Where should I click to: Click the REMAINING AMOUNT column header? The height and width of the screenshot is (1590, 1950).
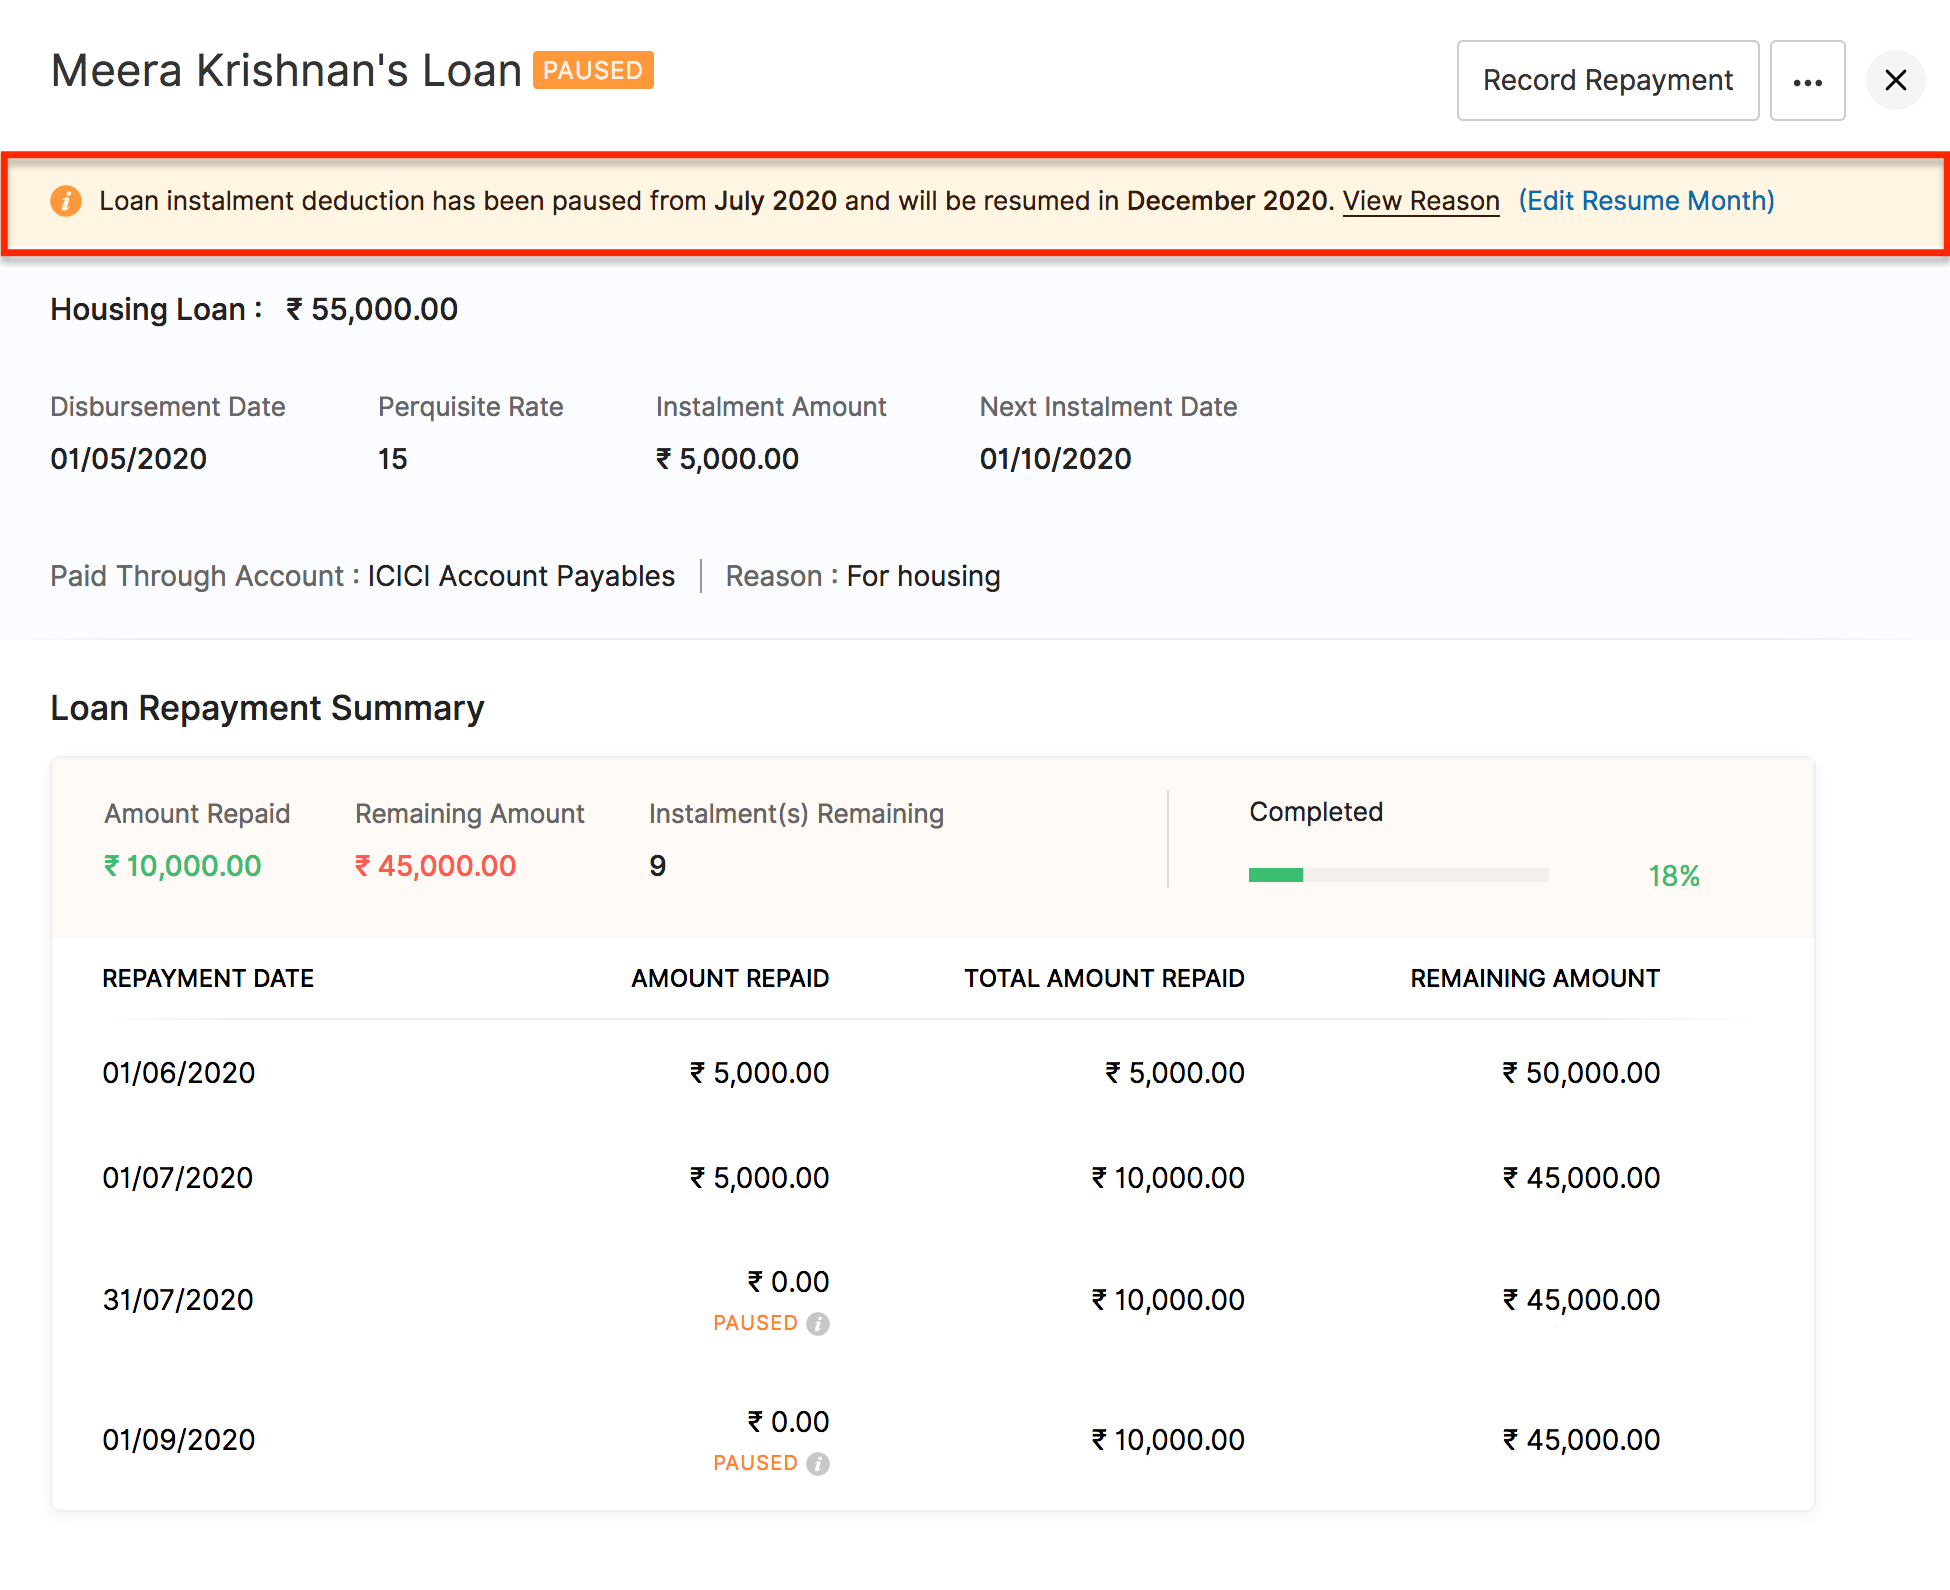point(1534,978)
